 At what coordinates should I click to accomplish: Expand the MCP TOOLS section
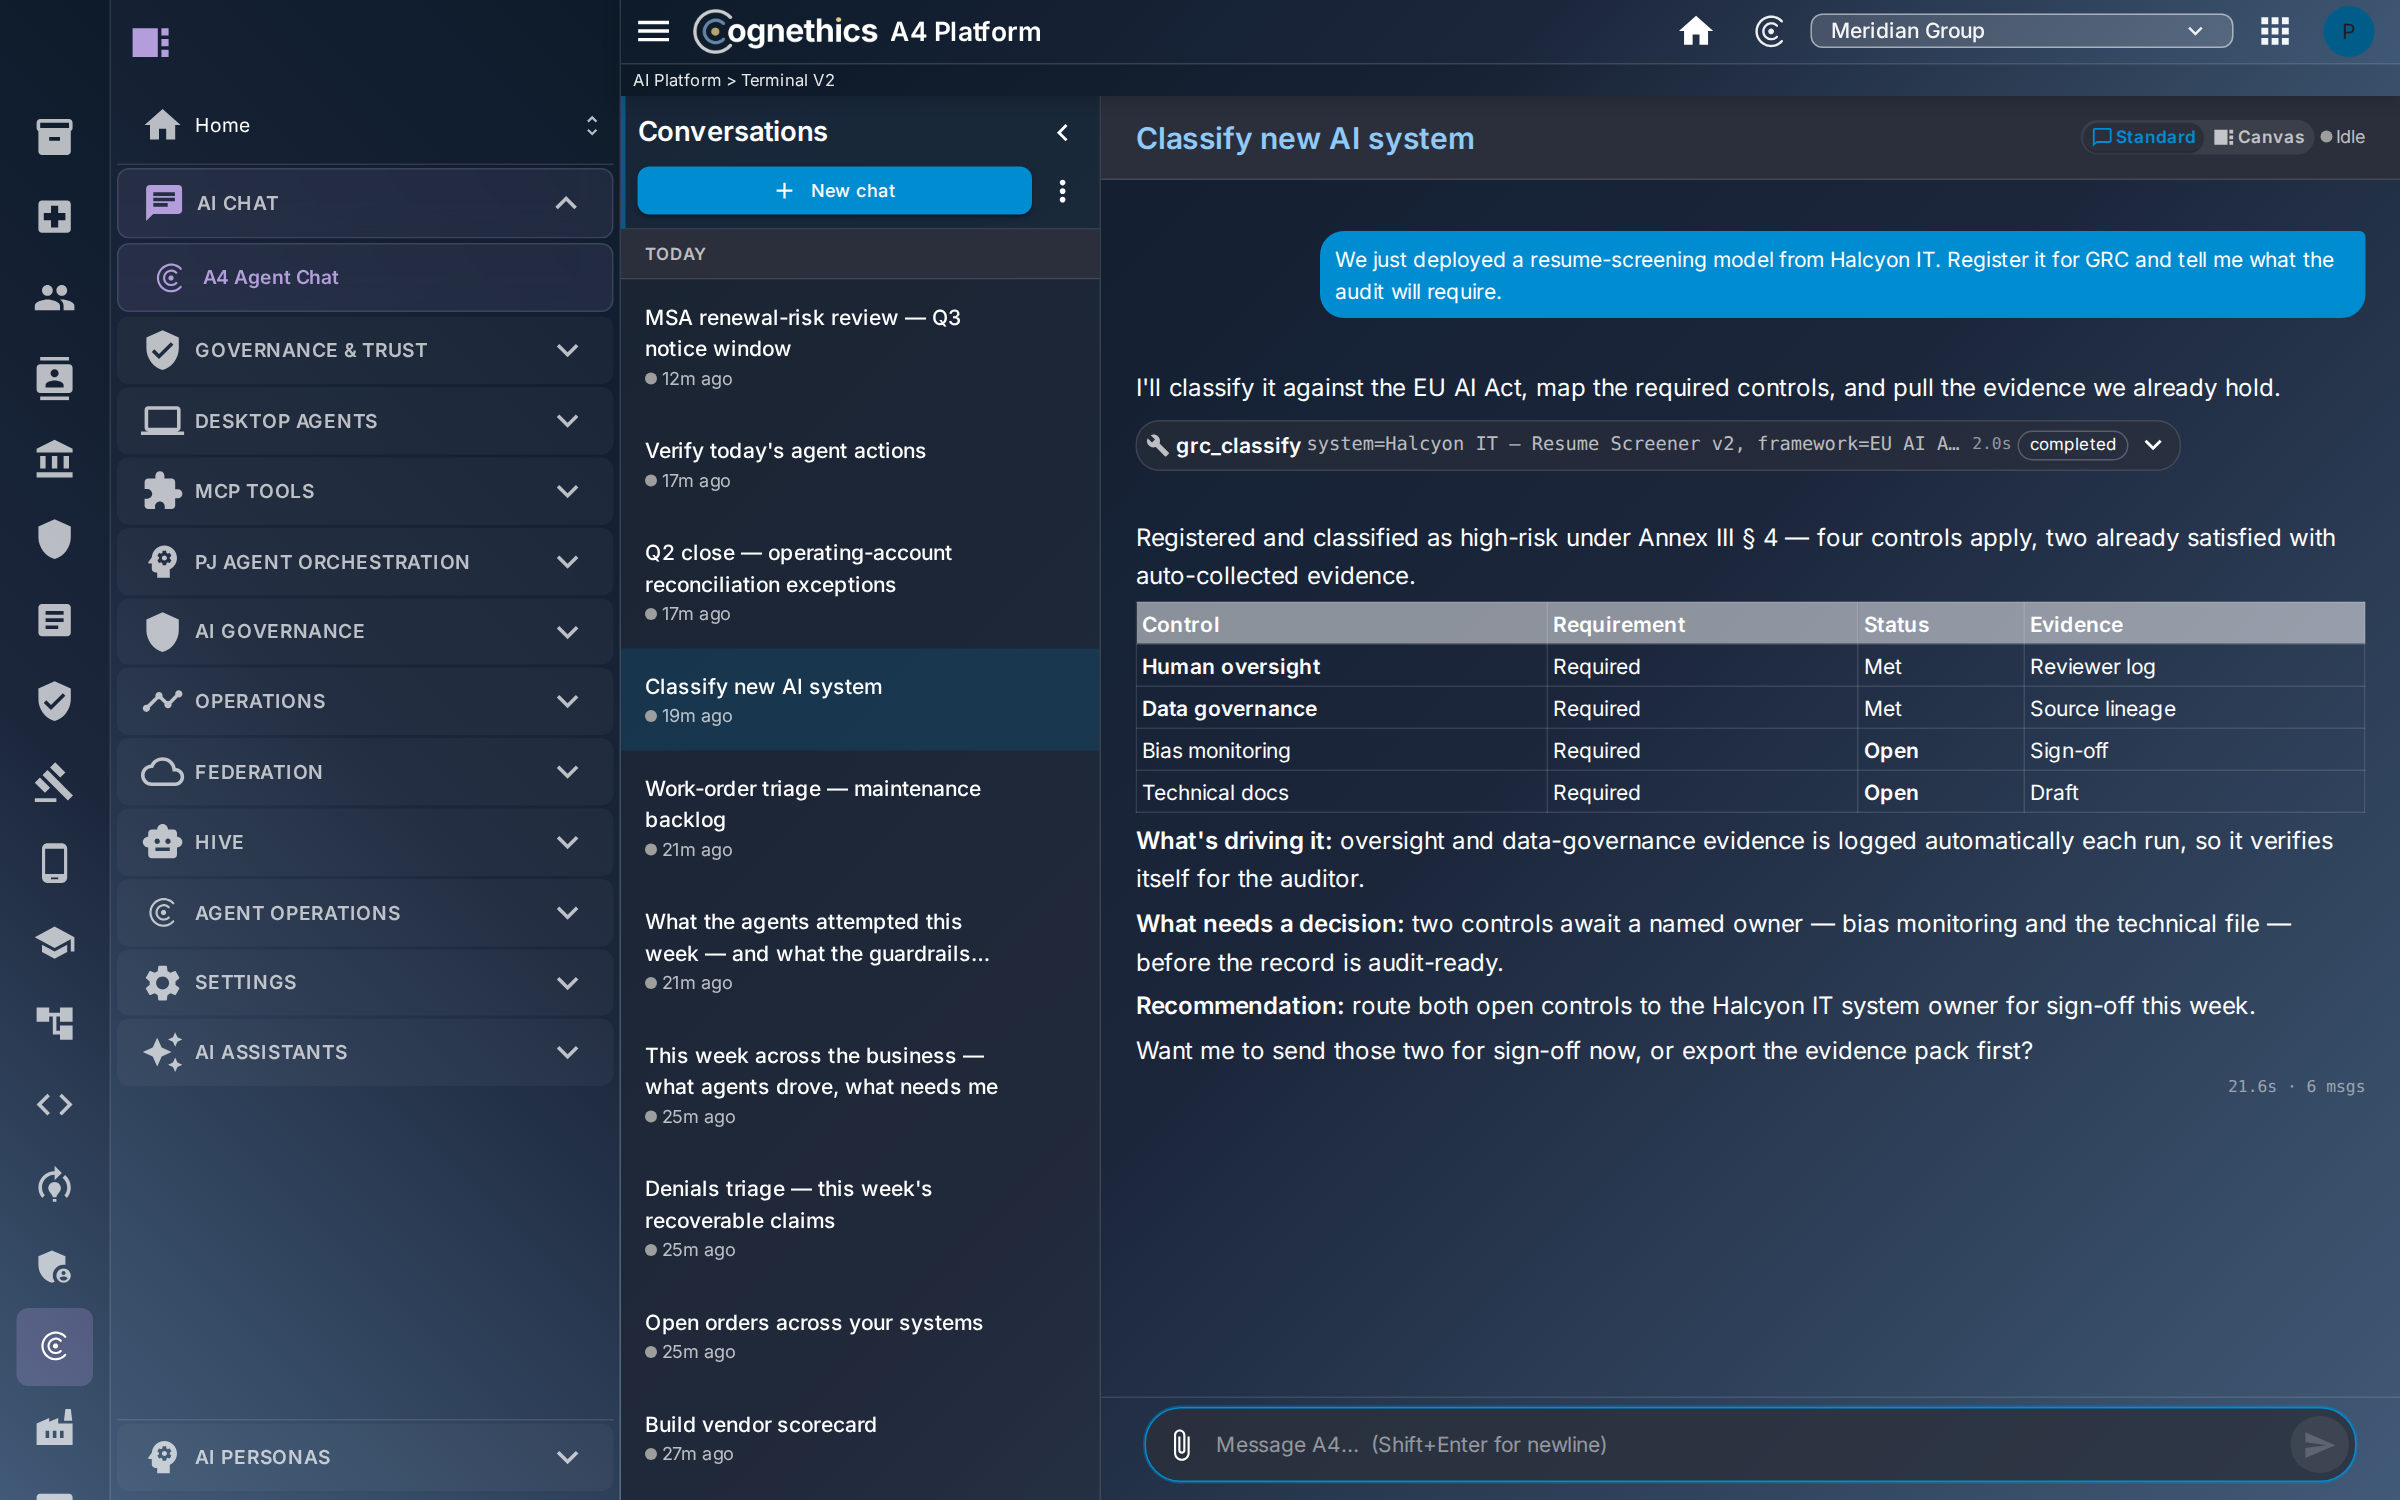pos(365,491)
